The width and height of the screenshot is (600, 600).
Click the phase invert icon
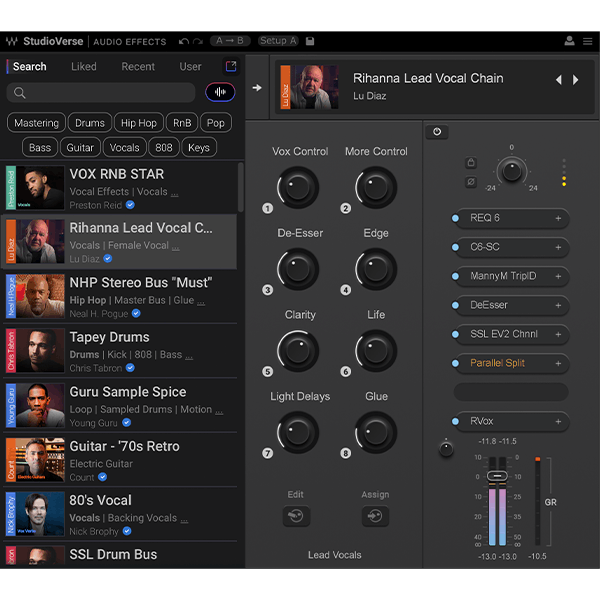tap(471, 182)
